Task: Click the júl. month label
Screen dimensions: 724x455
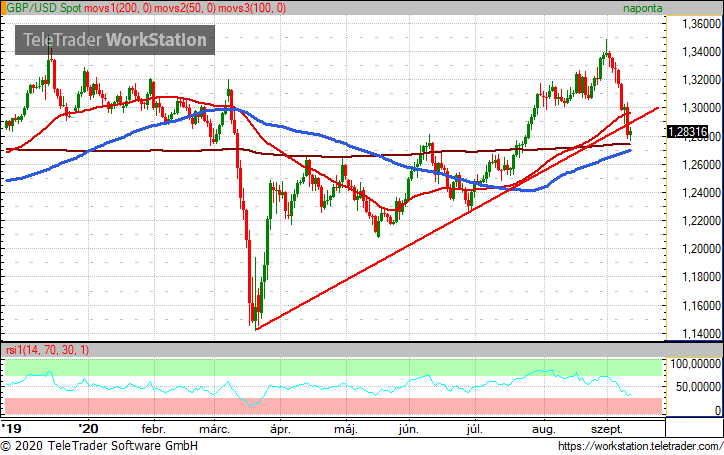Action: coord(474,430)
